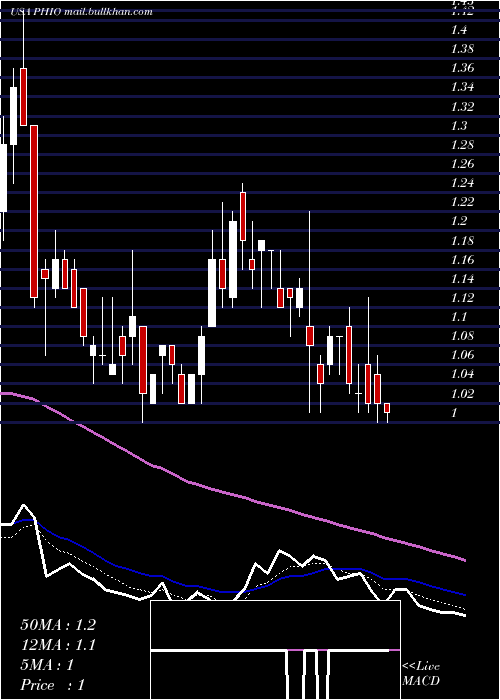Viewport: 500px width, 700px height.
Task: Select the 1.26 price axis label
Action: click(x=462, y=164)
